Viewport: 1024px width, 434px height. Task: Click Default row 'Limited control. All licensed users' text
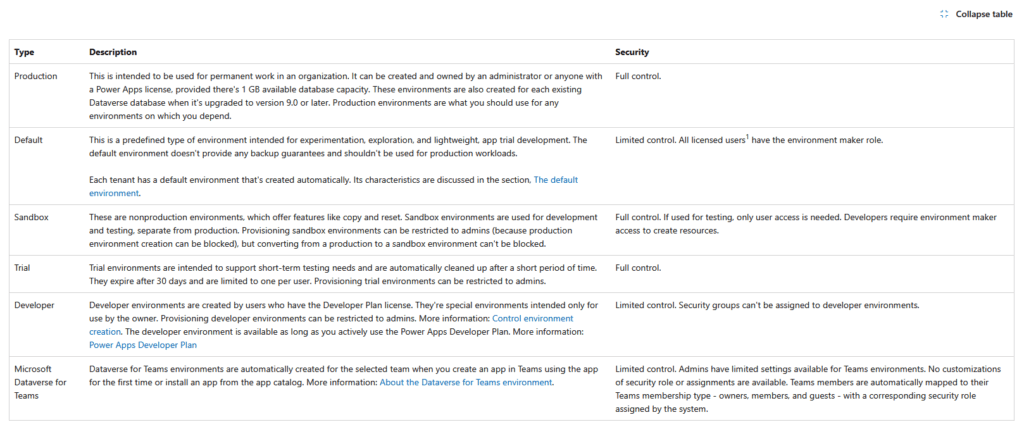click(680, 140)
